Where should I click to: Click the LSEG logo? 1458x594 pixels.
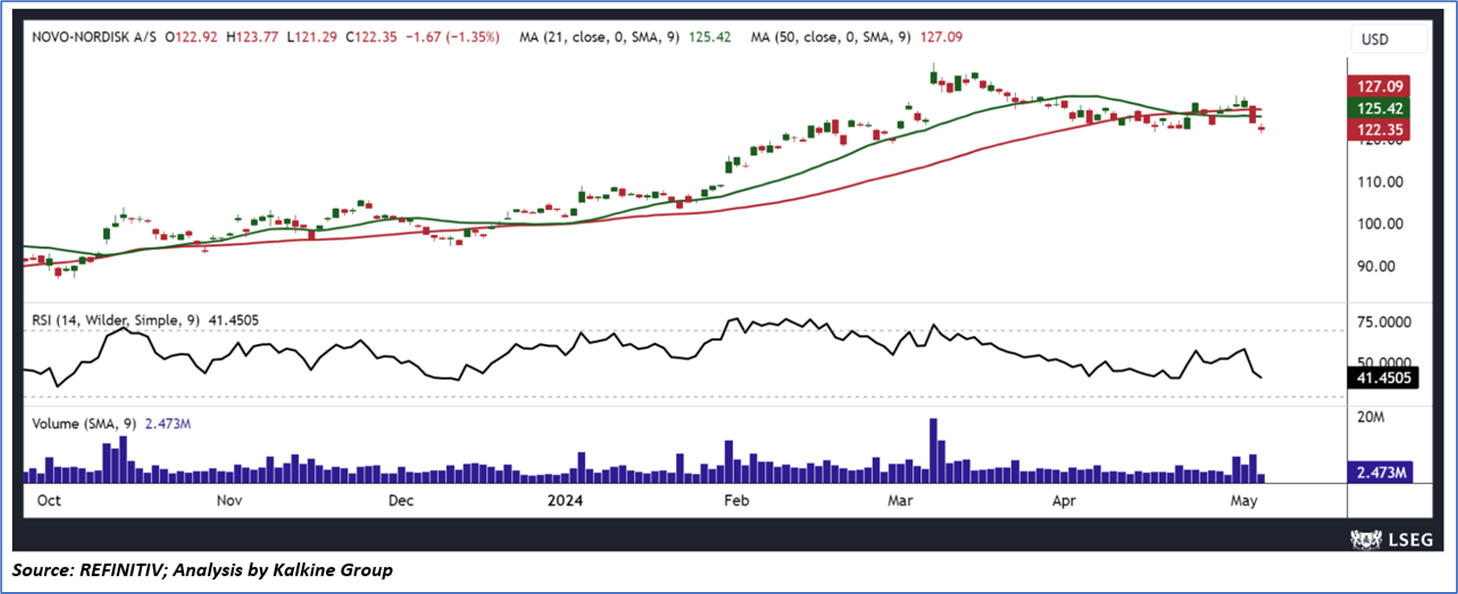pos(1390,539)
